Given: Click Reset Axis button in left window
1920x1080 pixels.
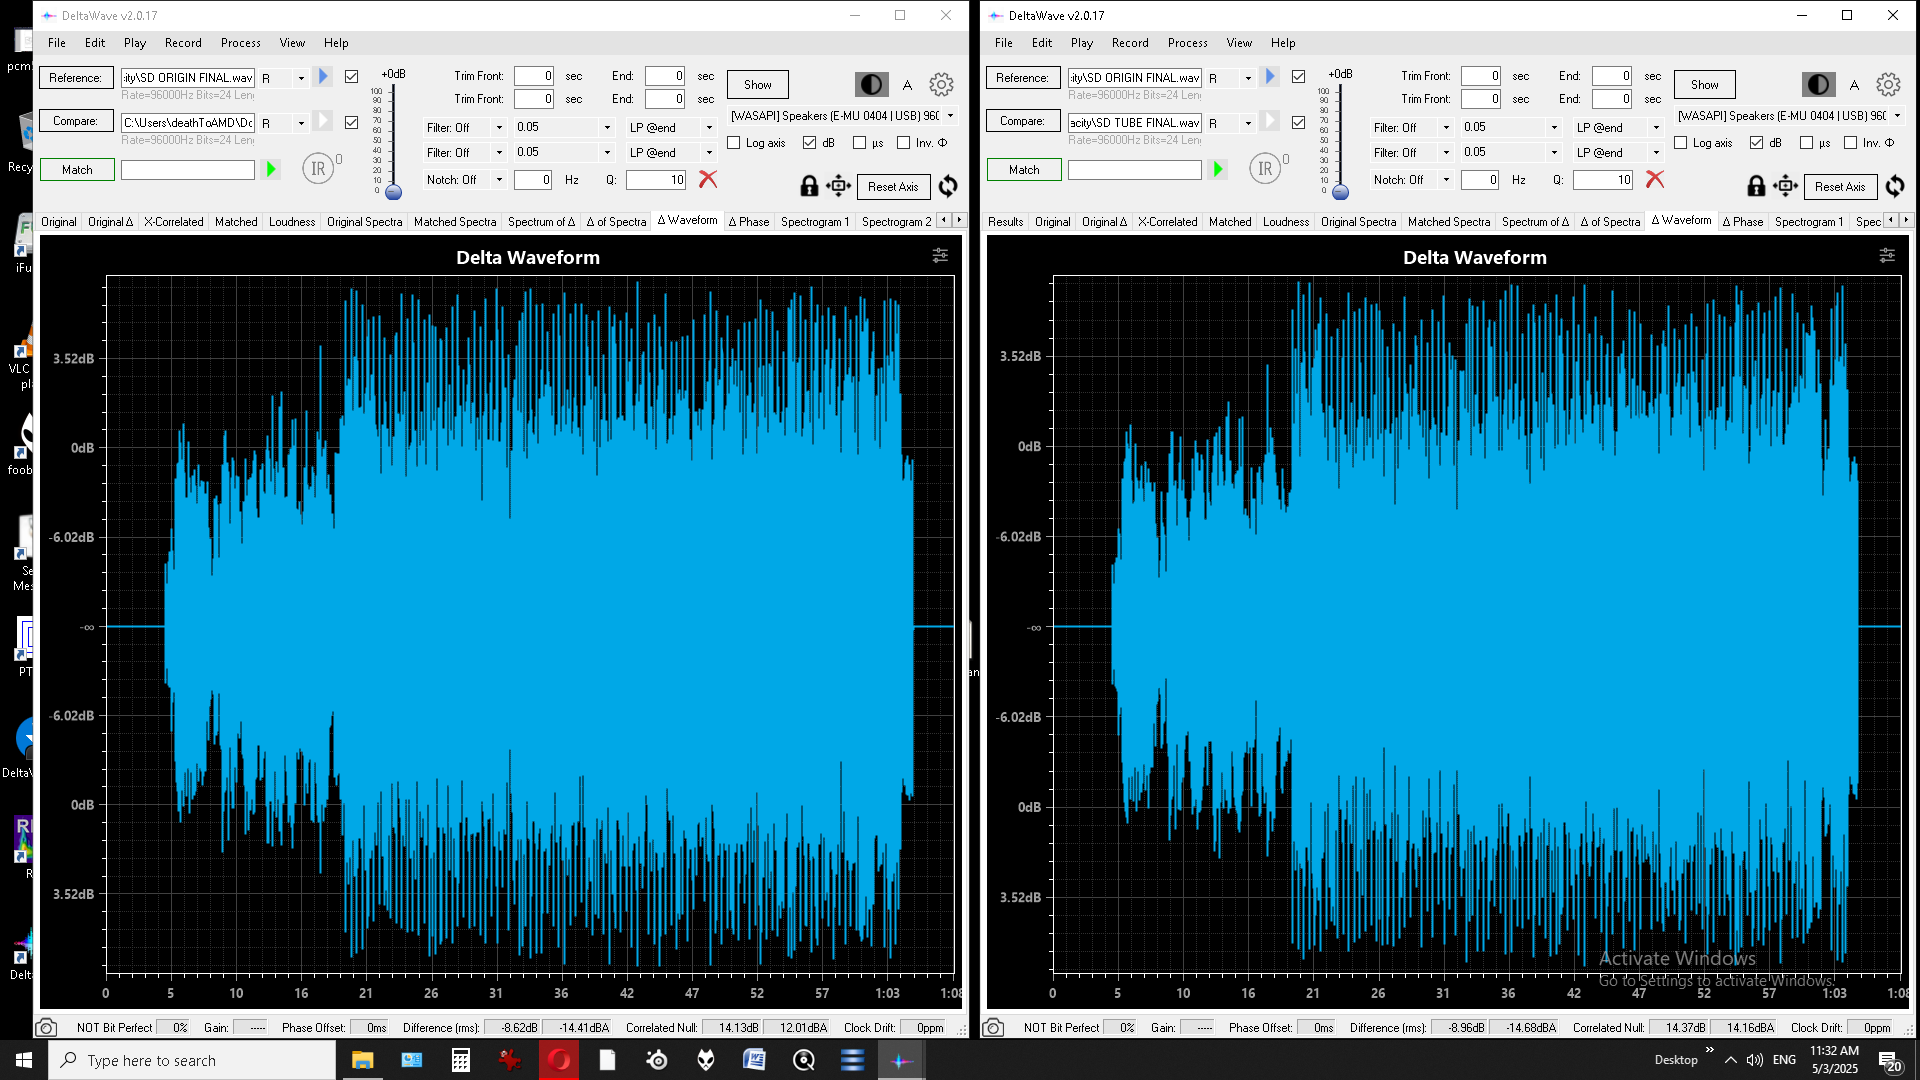Looking at the screenshot, I should [x=893, y=187].
